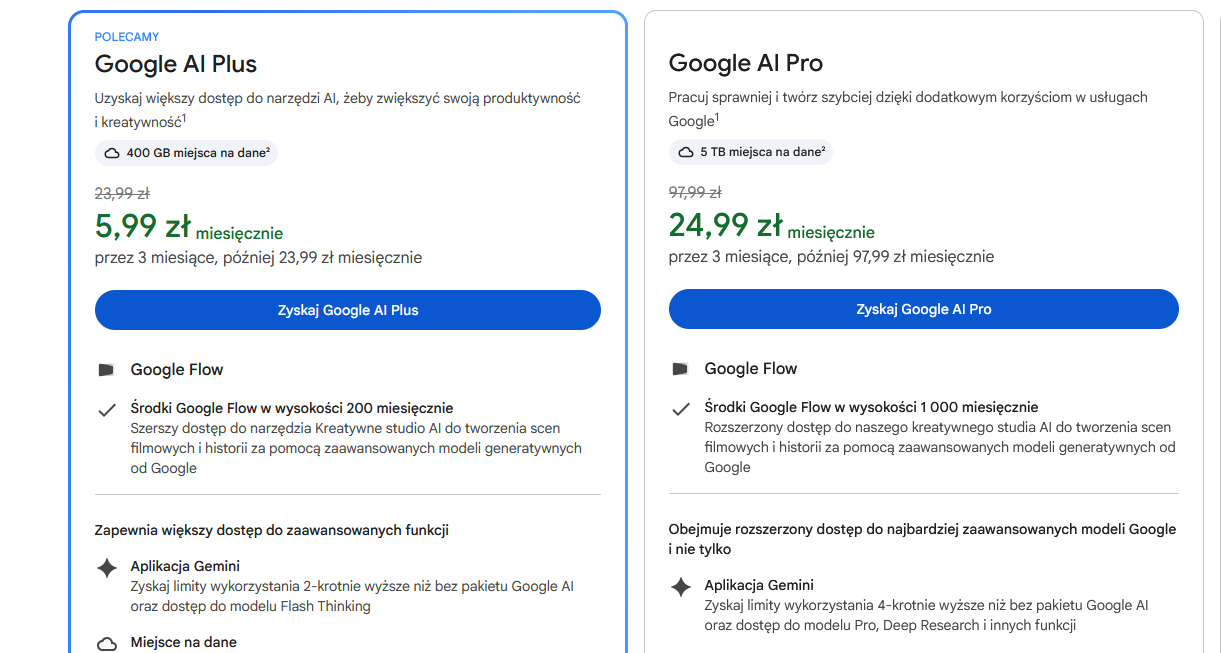Click Aplikacja Gemini title in AI Pro card
1221x653 pixels.
pos(759,585)
